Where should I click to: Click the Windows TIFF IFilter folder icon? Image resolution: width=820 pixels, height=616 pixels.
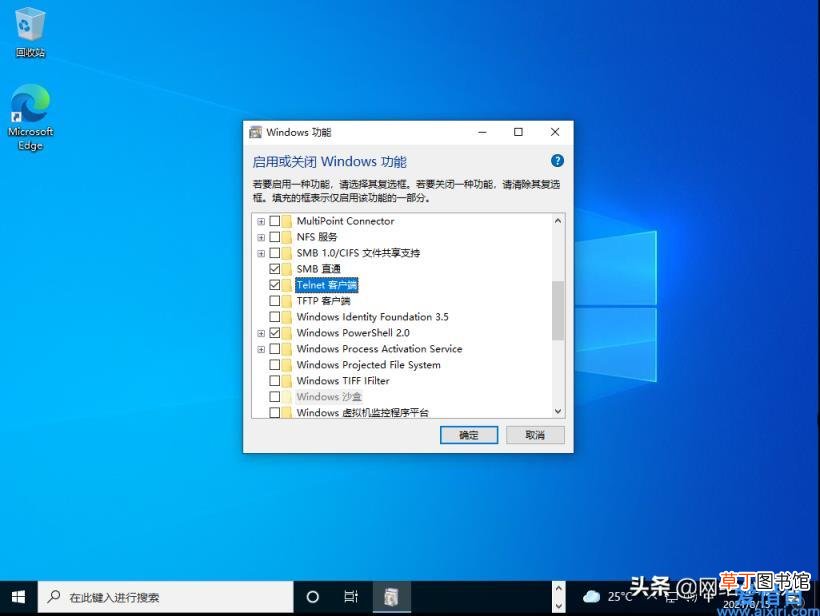pos(287,381)
